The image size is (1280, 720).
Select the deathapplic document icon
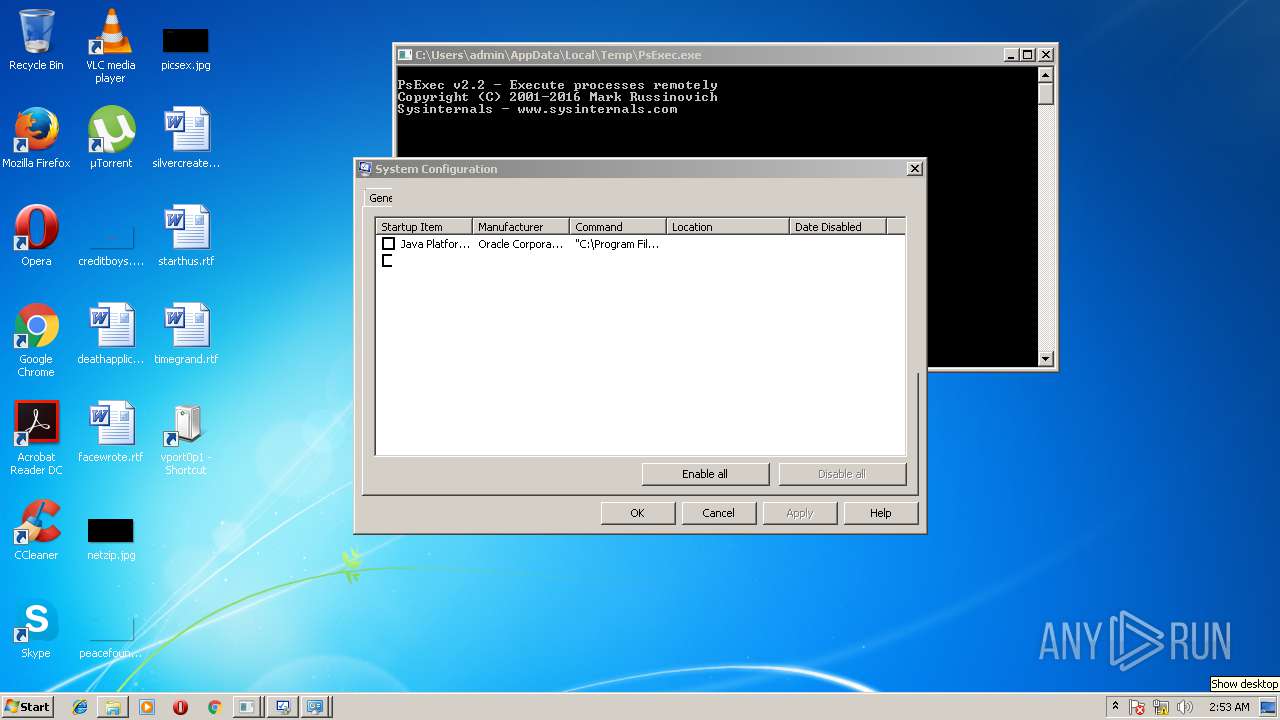click(x=110, y=334)
